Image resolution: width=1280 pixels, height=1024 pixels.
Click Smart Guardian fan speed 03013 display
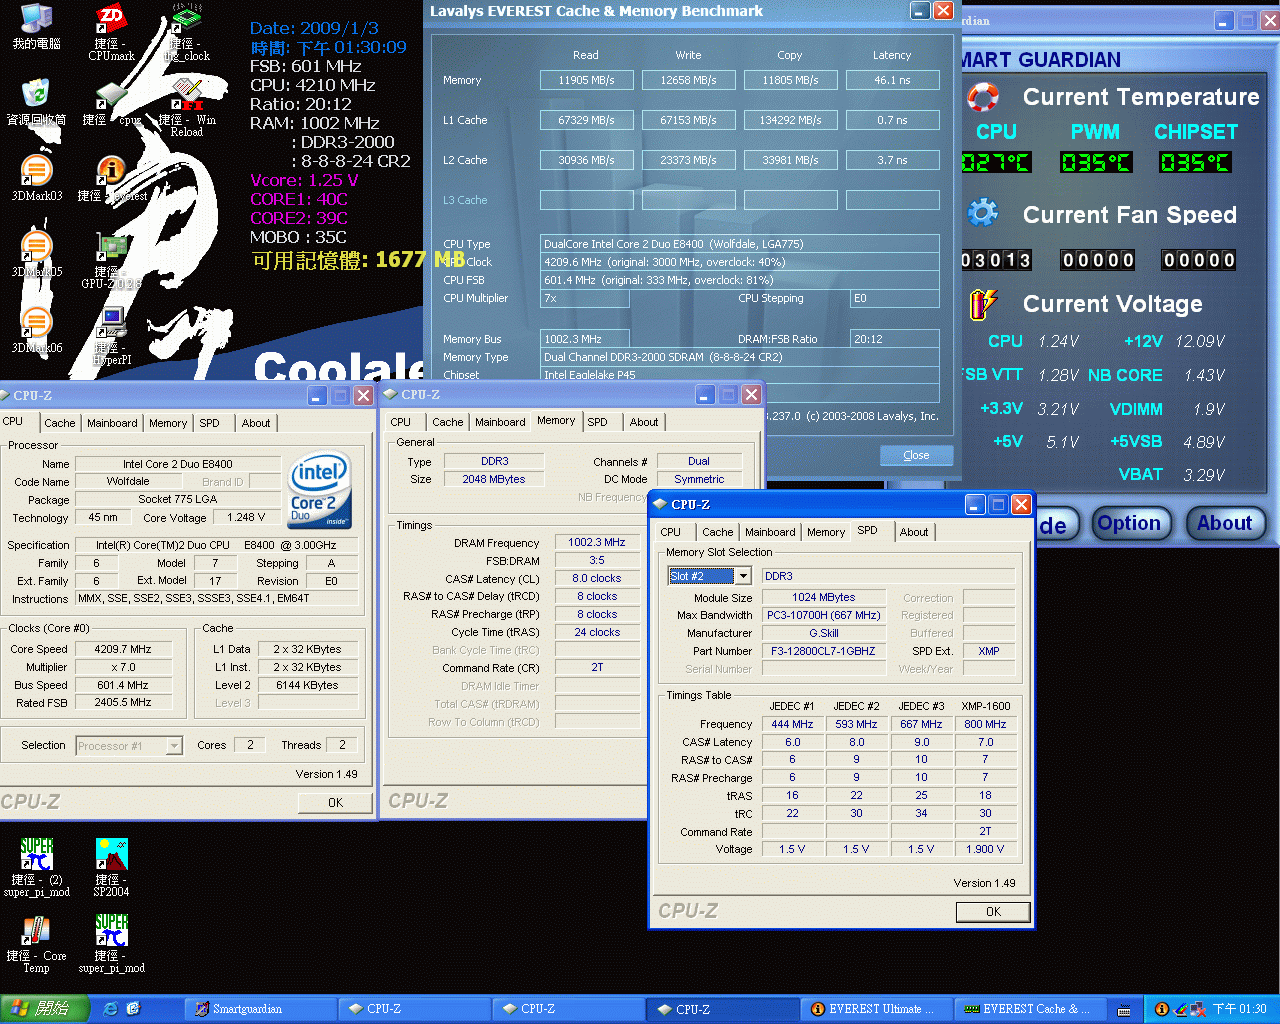pyautogui.click(x=996, y=260)
